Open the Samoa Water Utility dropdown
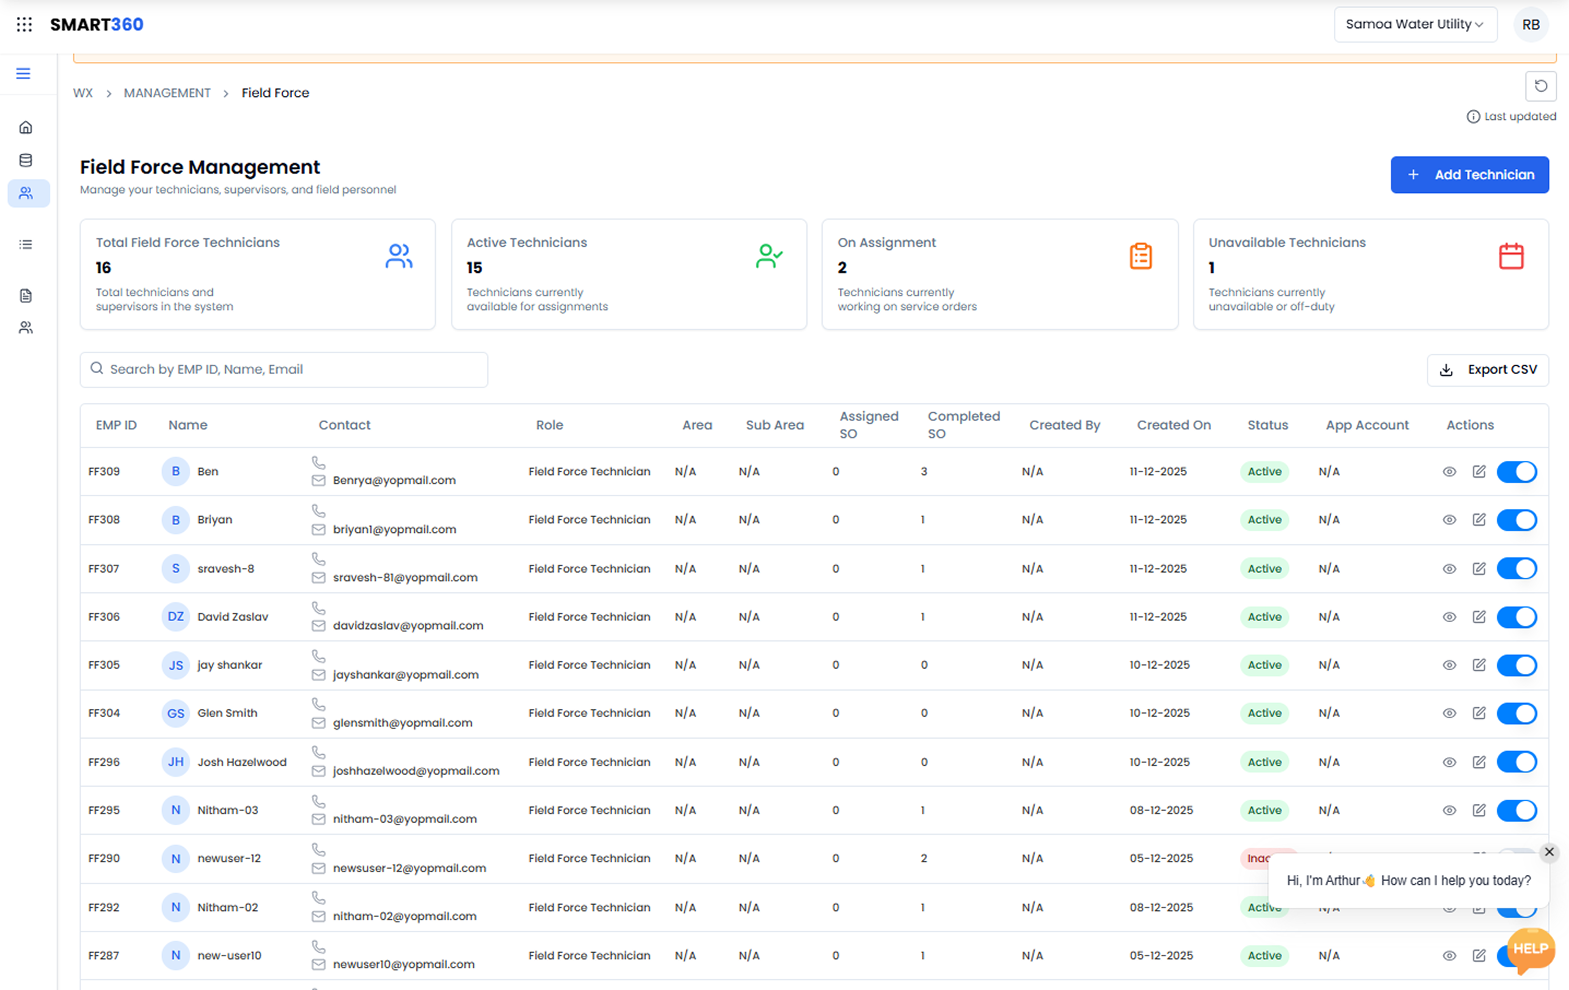The width and height of the screenshot is (1569, 990). [x=1415, y=24]
